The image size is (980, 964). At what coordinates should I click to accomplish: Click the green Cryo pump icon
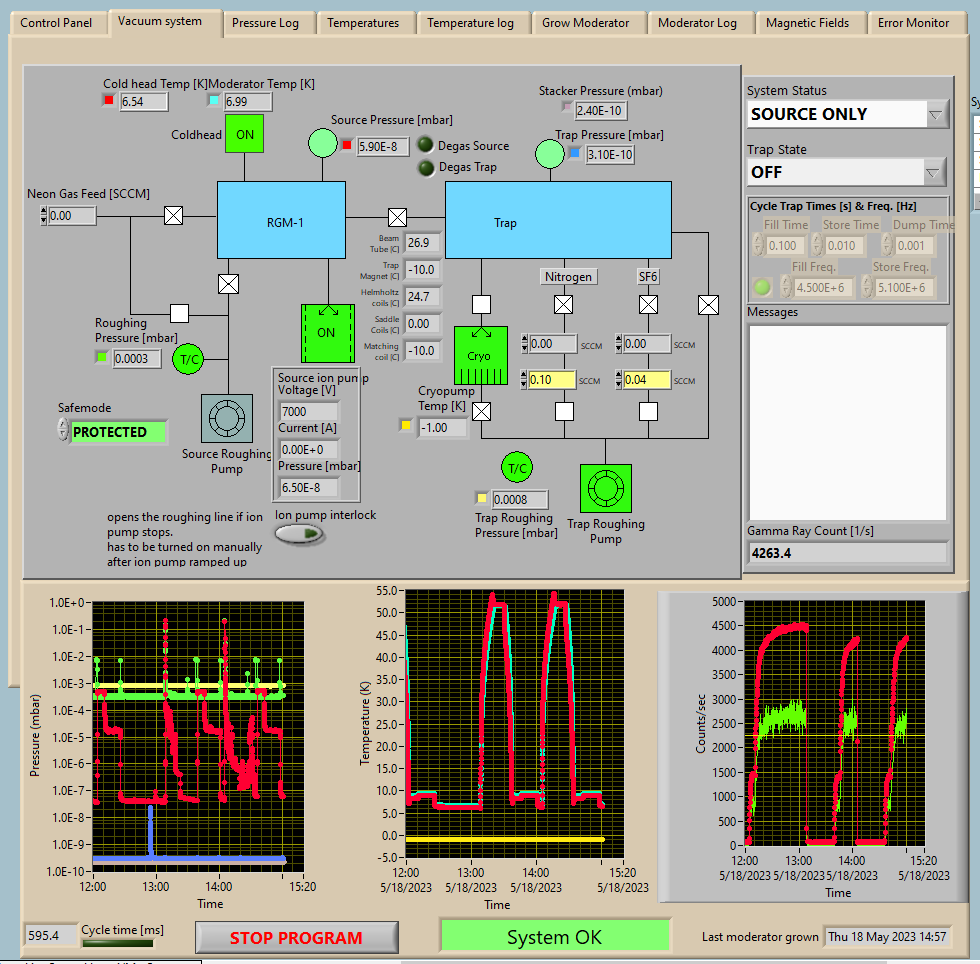480,356
